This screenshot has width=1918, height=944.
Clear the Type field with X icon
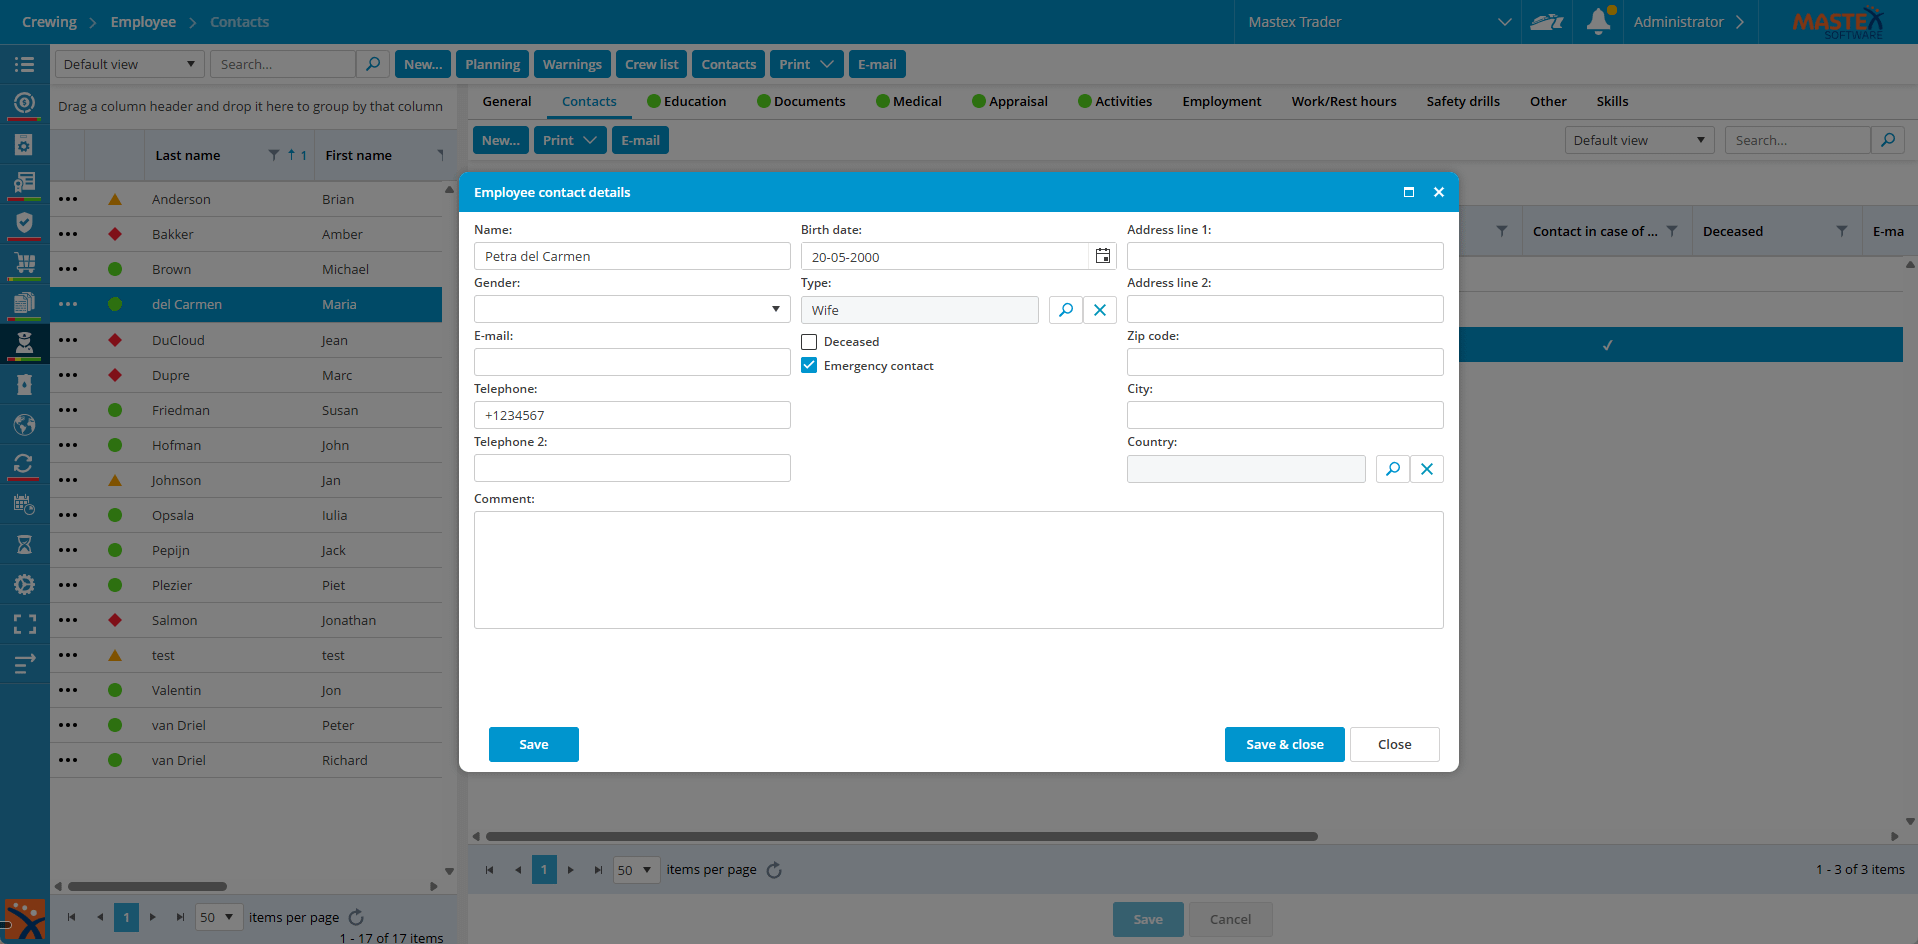point(1100,310)
